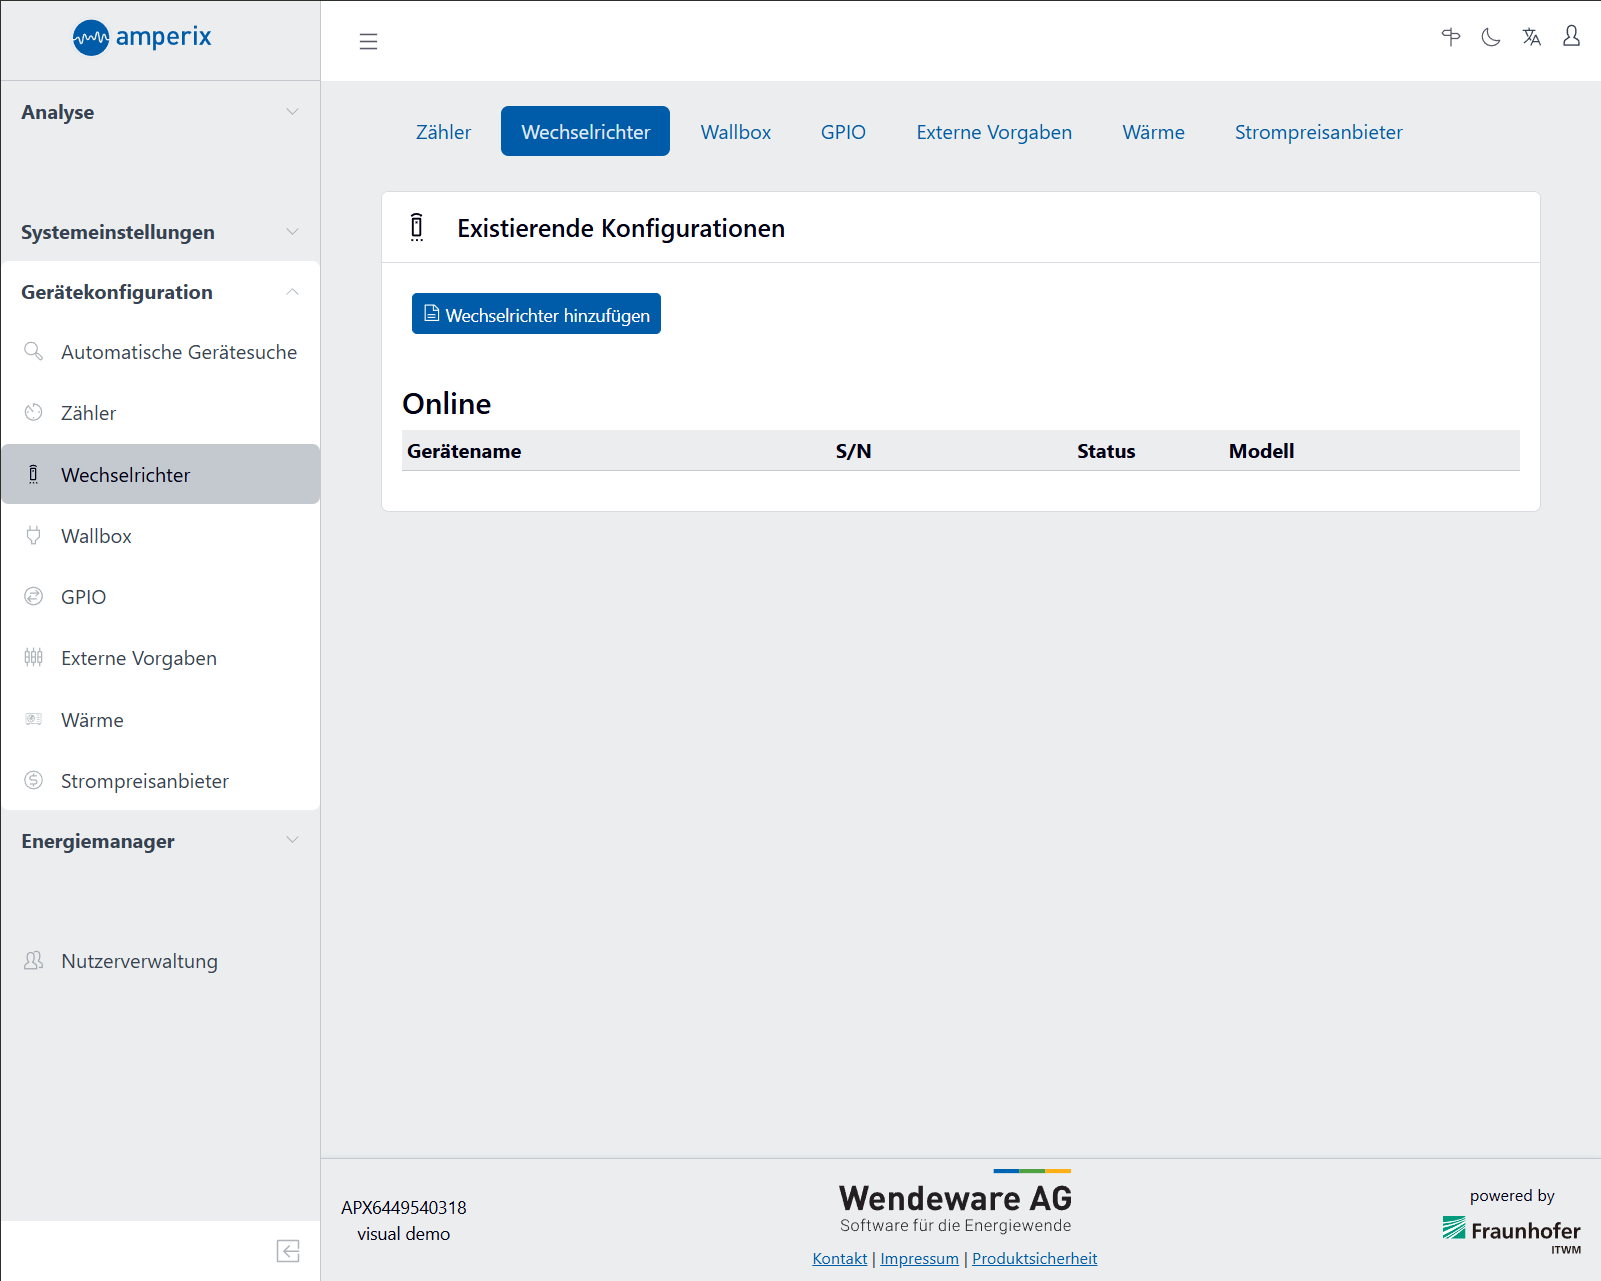
Task: Toggle dark mode moon icon
Action: click(1490, 38)
